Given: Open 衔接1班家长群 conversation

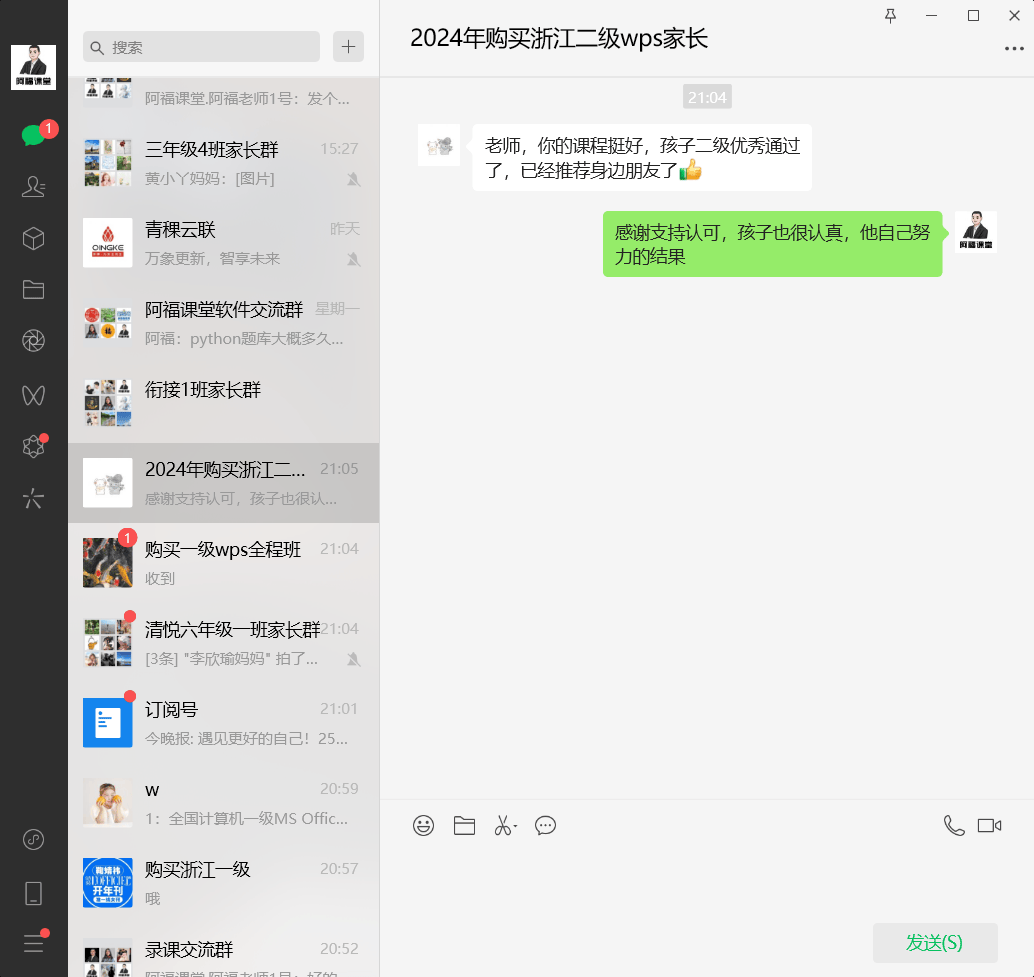Looking at the screenshot, I should tap(224, 403).
